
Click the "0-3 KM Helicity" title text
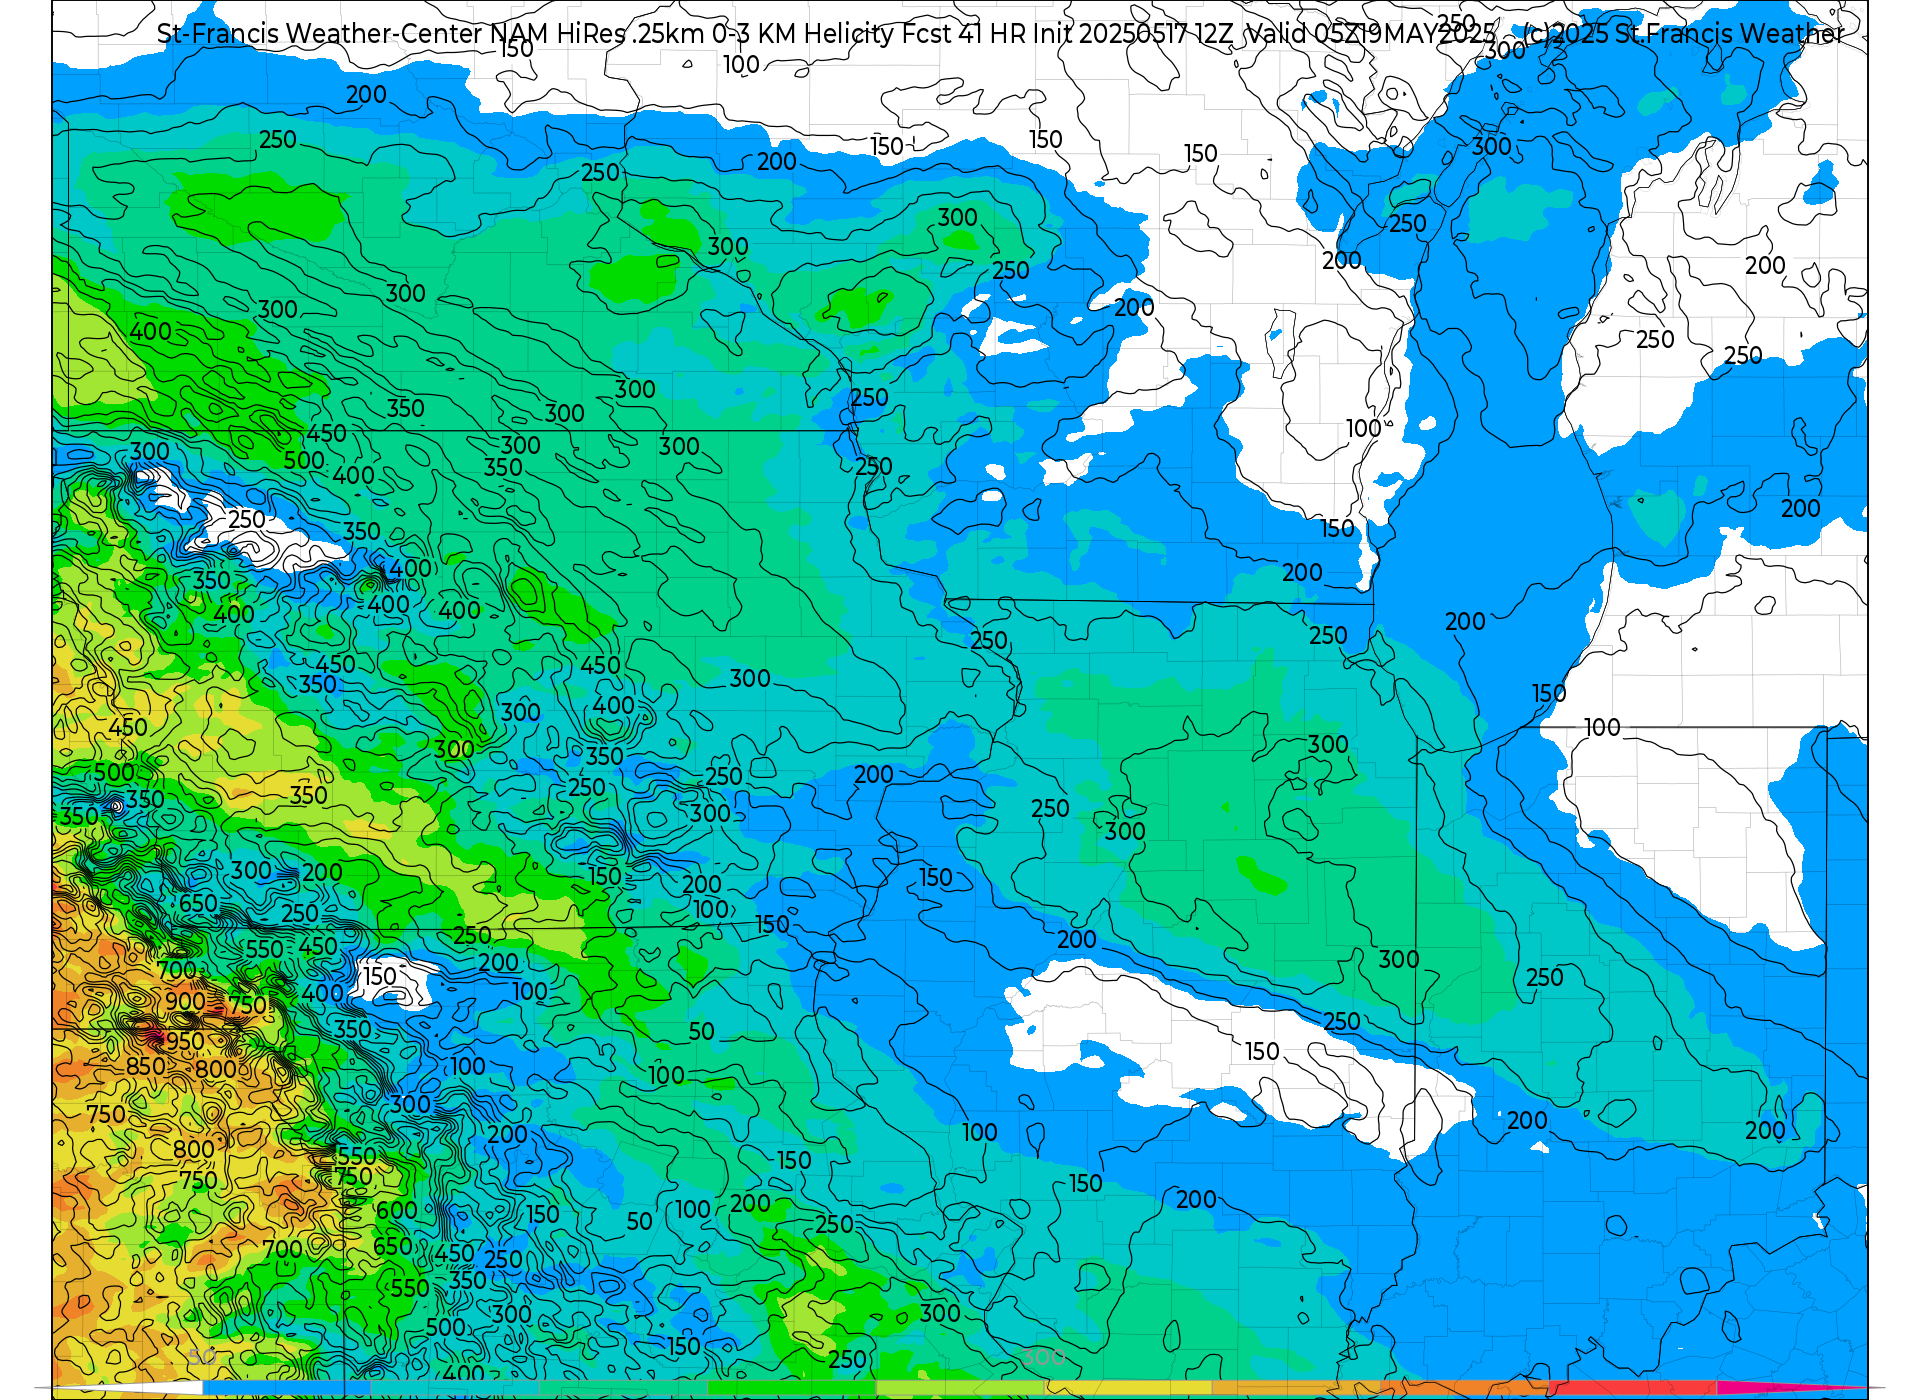point(803,34)
